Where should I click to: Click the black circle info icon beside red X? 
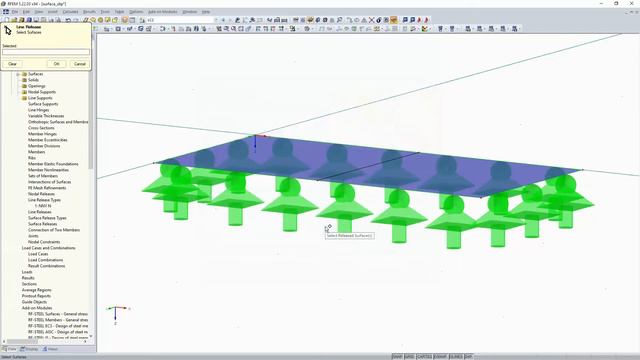(x=379, y=20)
